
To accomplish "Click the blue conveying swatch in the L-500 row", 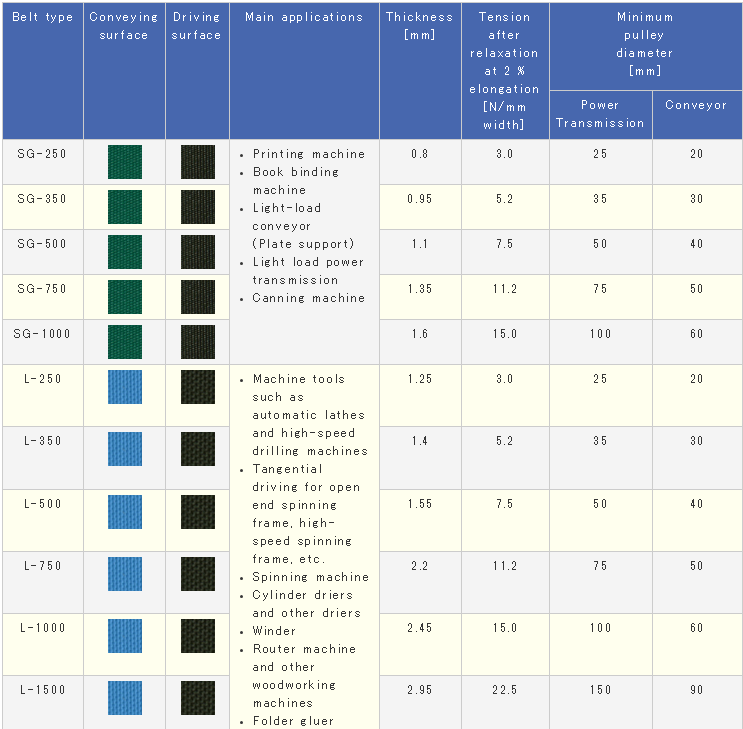I will [124, 512].
